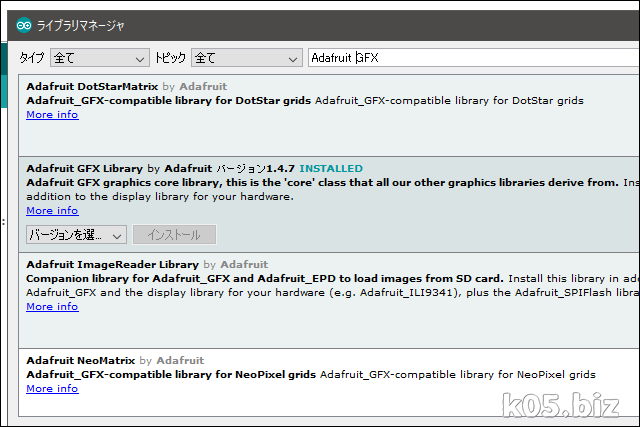Select the Adafruit NeoMatrix library title

point(80,360)
